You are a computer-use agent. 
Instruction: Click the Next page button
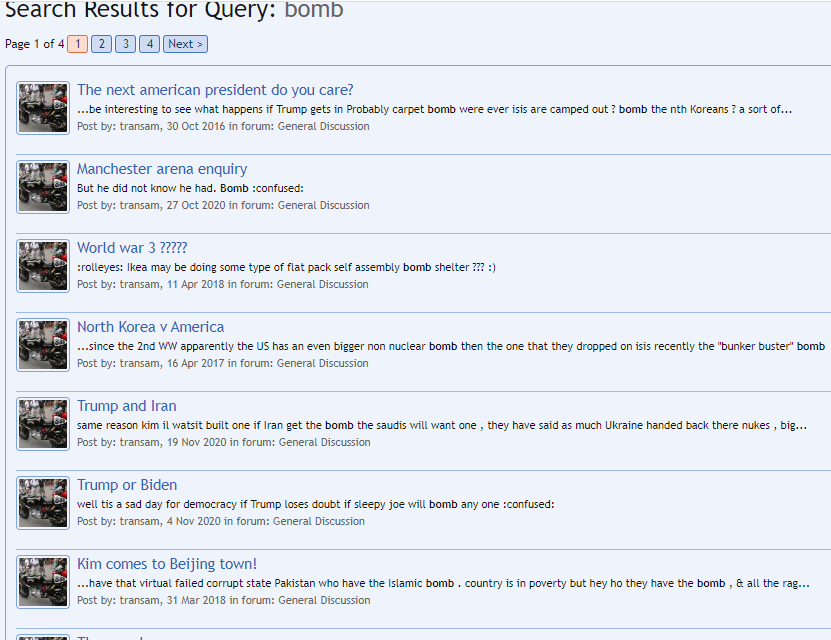pyautogui.click(x=185, y=44)
